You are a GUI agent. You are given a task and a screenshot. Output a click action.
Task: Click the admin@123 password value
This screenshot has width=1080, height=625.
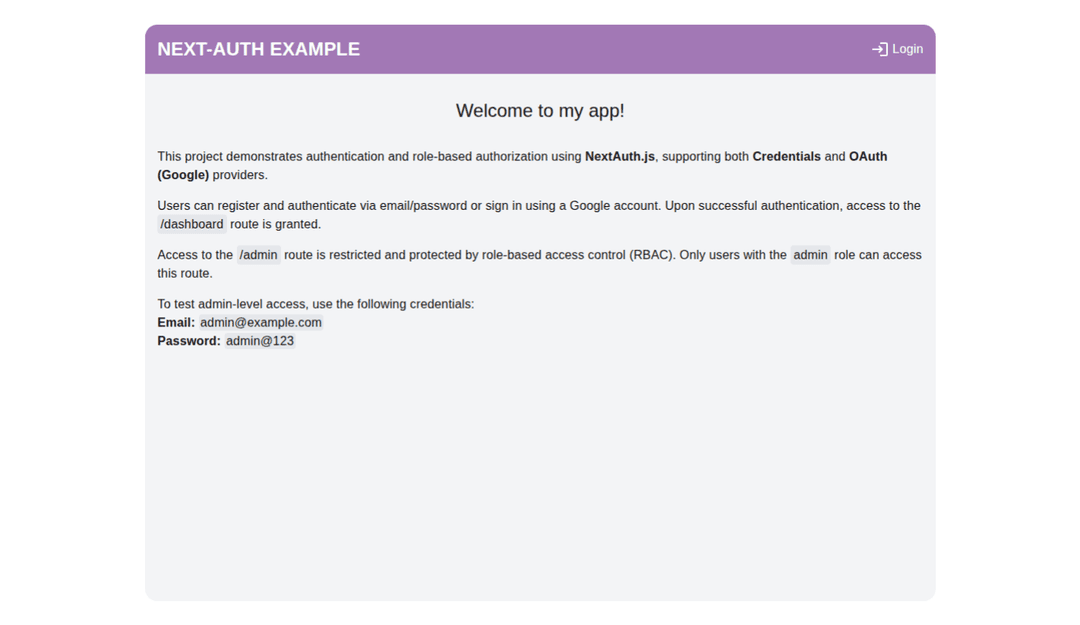tap(259, 340)
